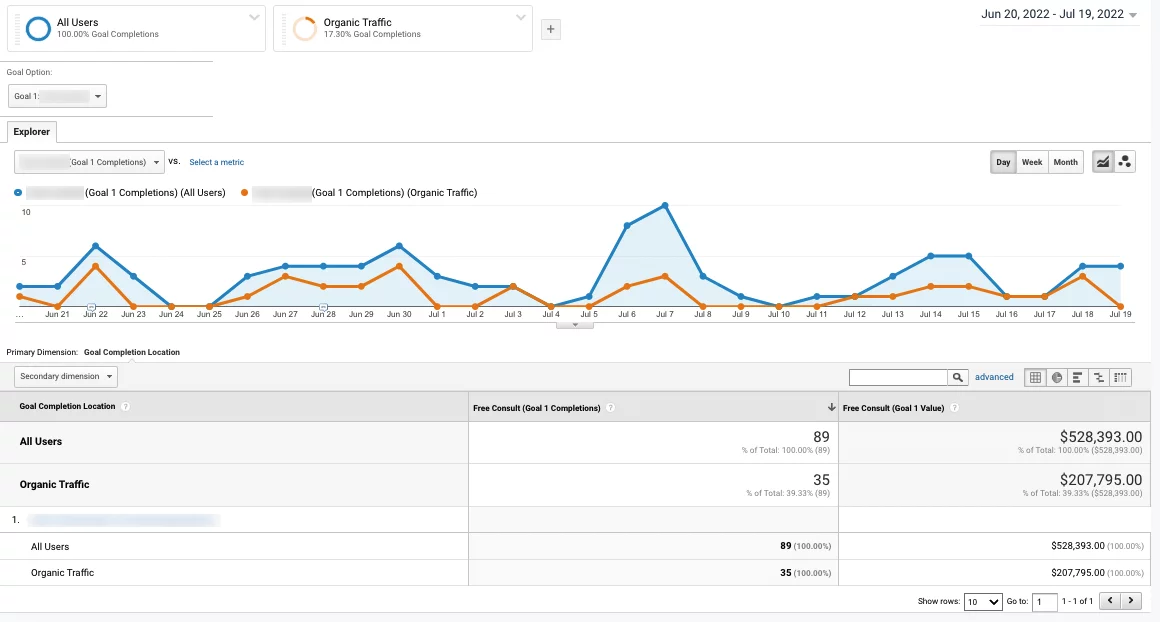The image size is (1160, 622).
Task: Select the Pivot table view icon
Action: click(x=1121, y=377)
